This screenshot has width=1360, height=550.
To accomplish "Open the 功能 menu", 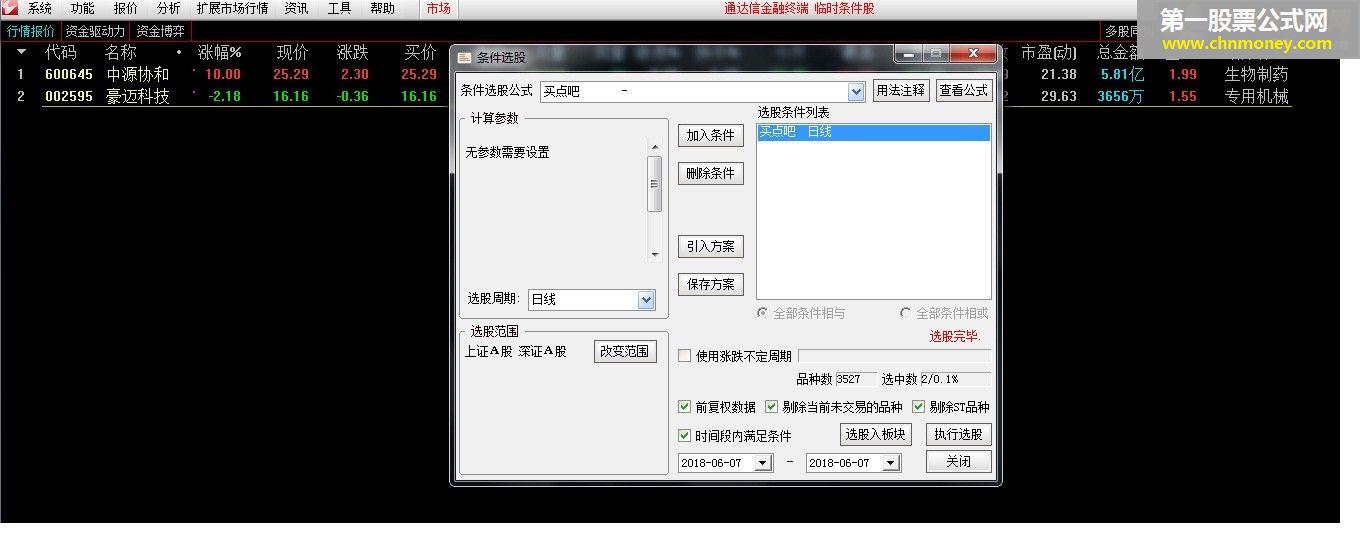I will pyautogui.click(x=83, y=8).
